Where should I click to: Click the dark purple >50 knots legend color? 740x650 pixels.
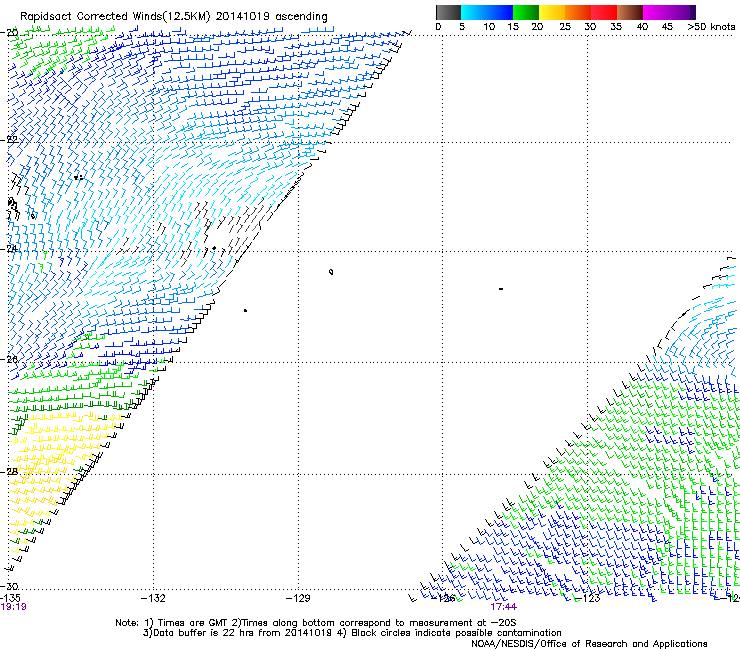click(693, 12)
